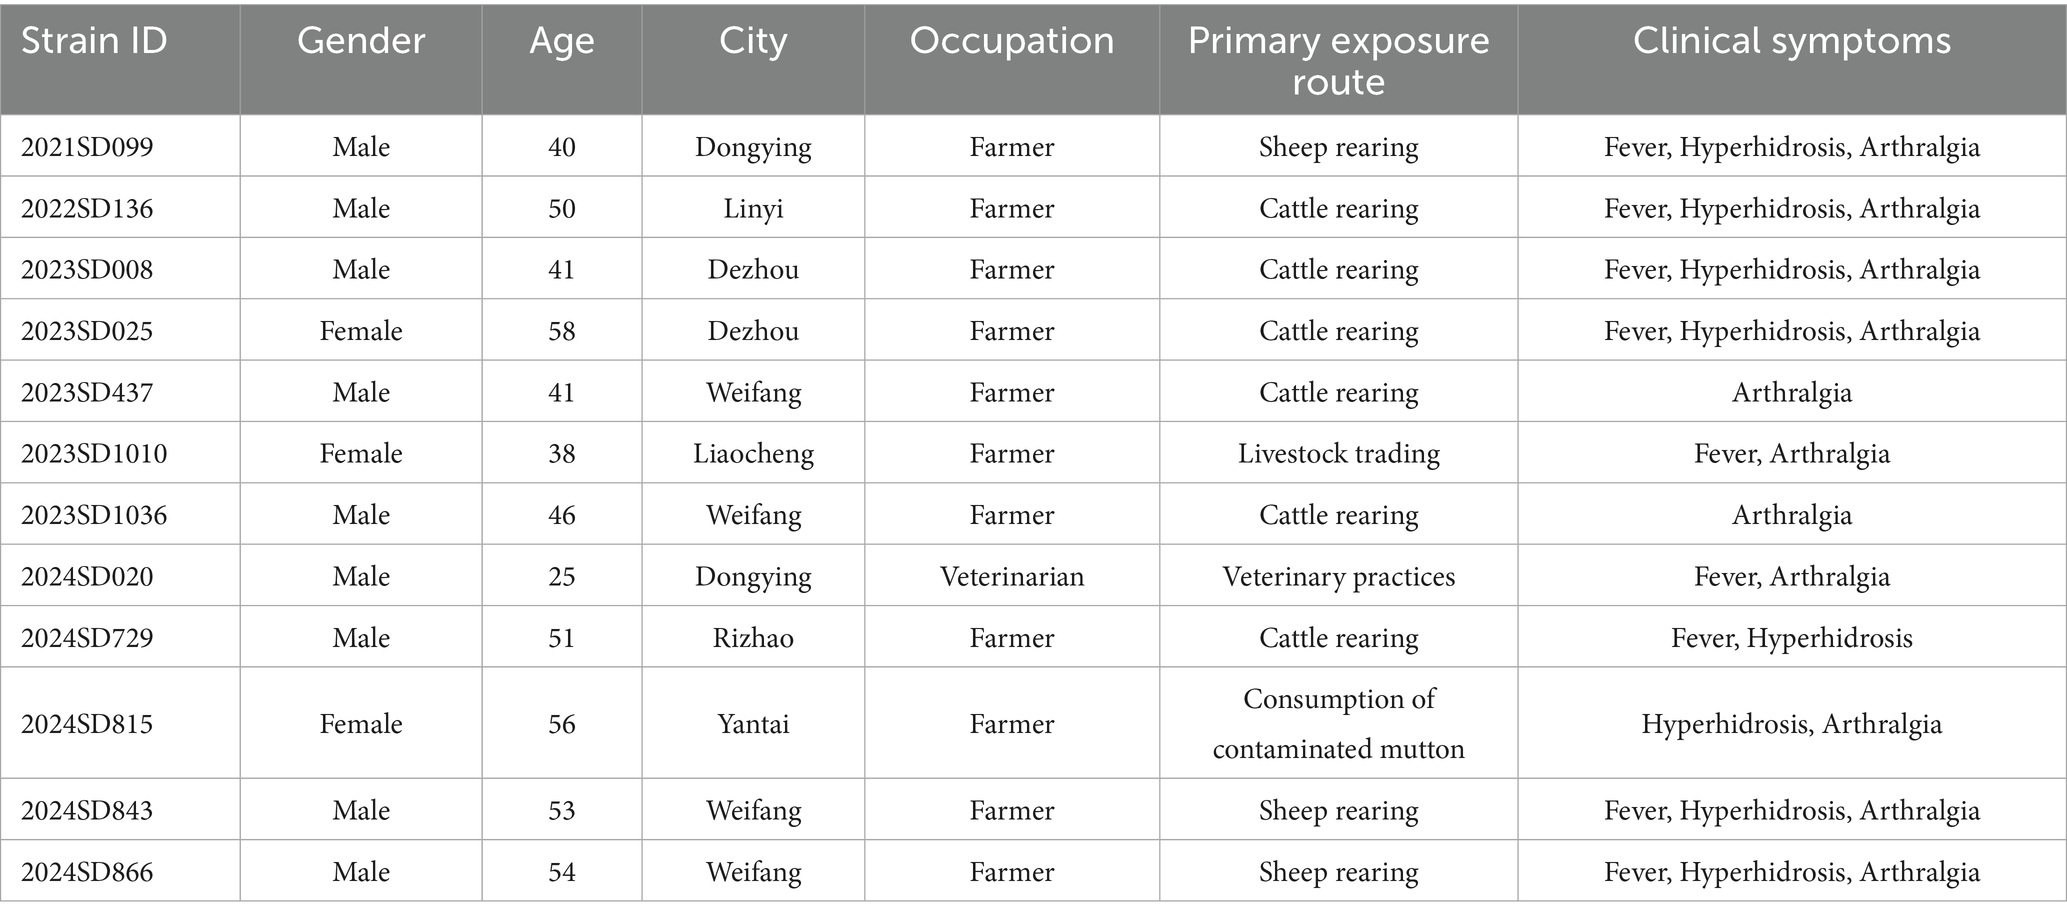Viewport: 2067px width, 919px height.
Task: Select the Yantai city cell
Action: (753, 724)
